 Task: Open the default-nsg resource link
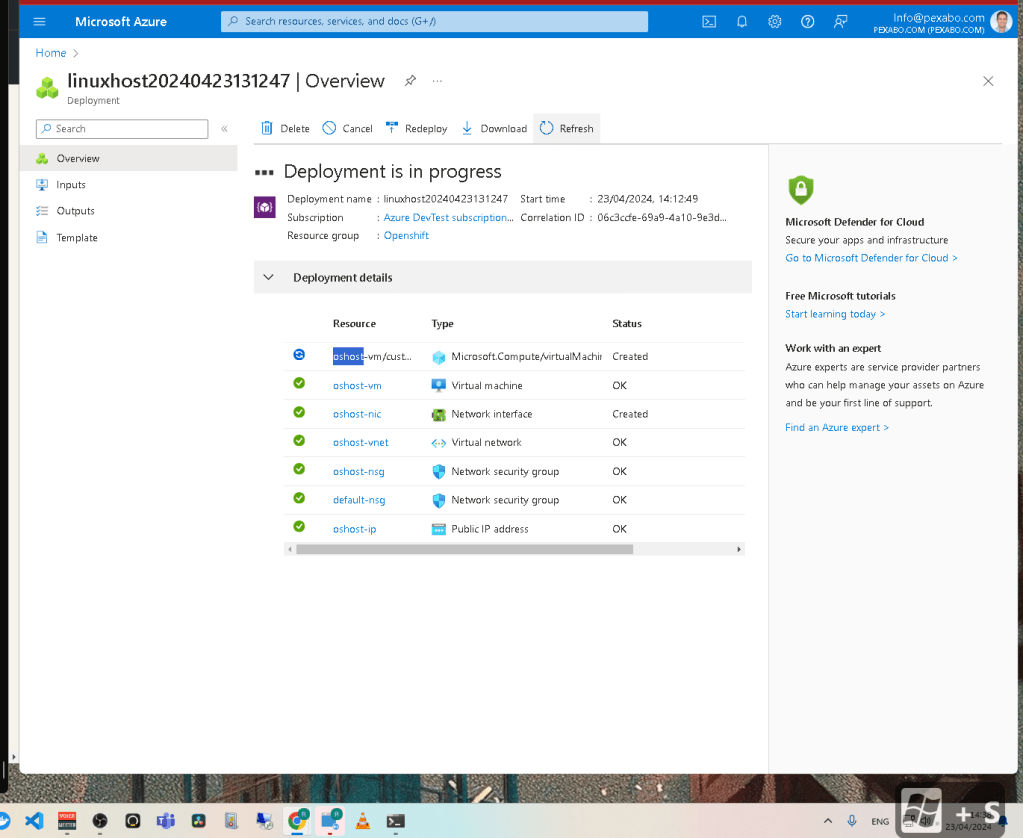(359, 500)
